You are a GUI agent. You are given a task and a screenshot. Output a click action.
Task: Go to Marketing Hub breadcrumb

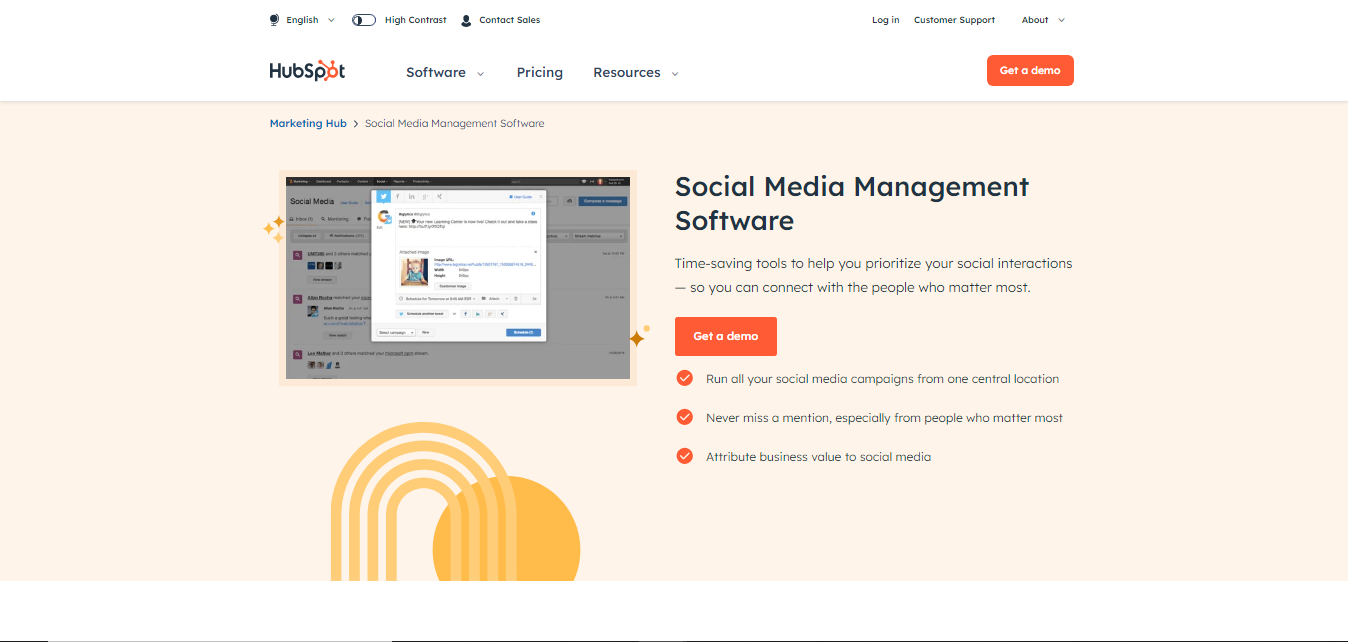point(308,123)
